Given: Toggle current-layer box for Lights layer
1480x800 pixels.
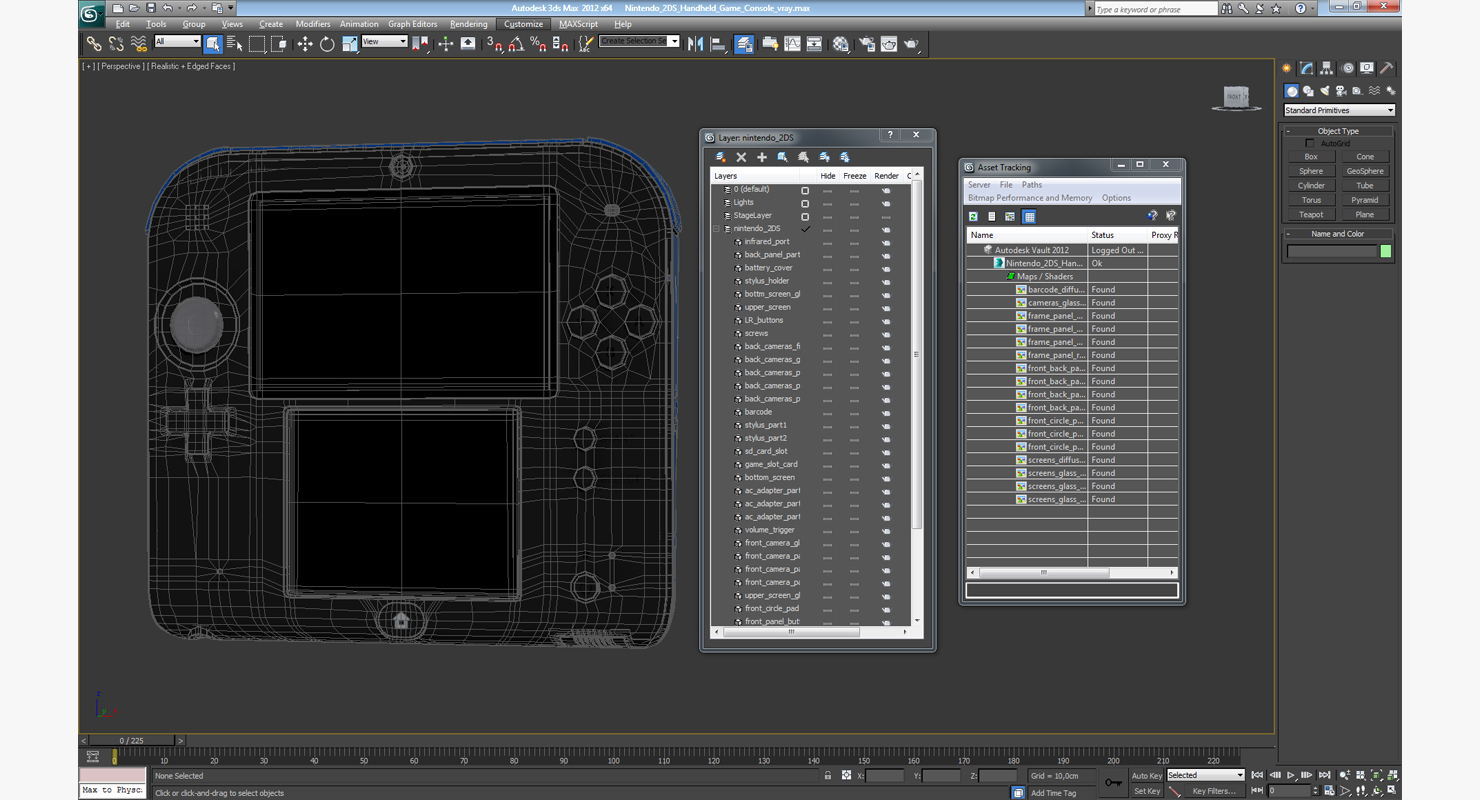Looking at the screenshot, I should pos(805,203).
